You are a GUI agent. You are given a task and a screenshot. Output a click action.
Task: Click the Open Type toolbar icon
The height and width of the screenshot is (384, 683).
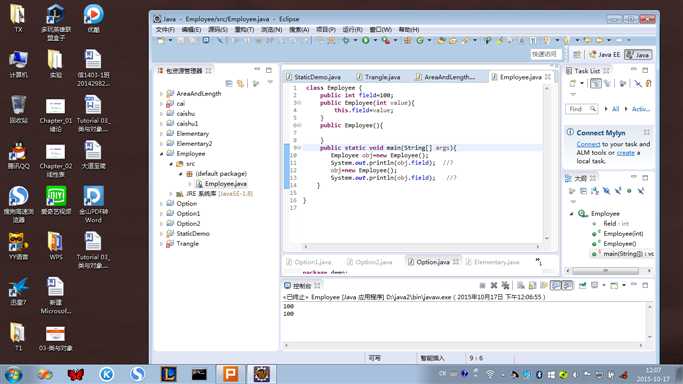(x=441, y=40)
